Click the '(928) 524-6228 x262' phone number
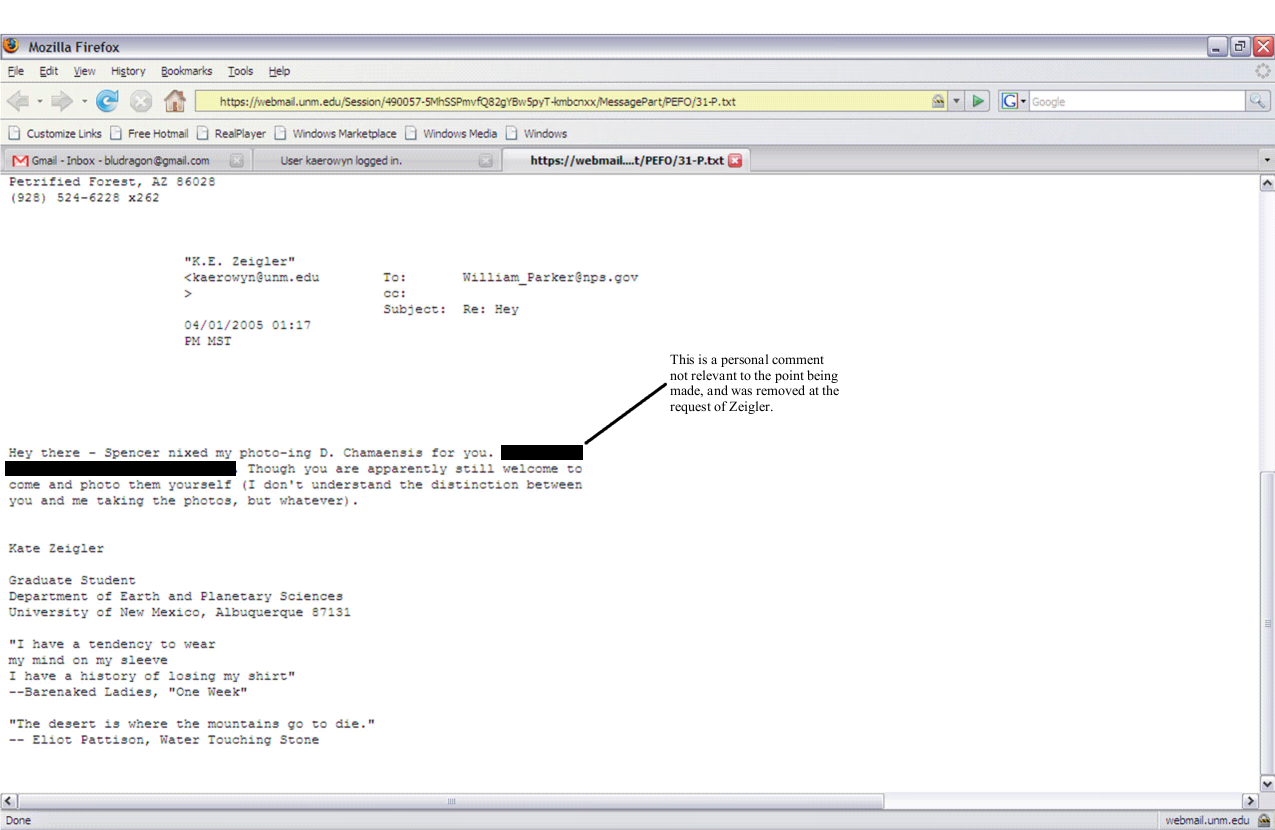This screenshot has height=830, width=1275. tap(84, 198)
